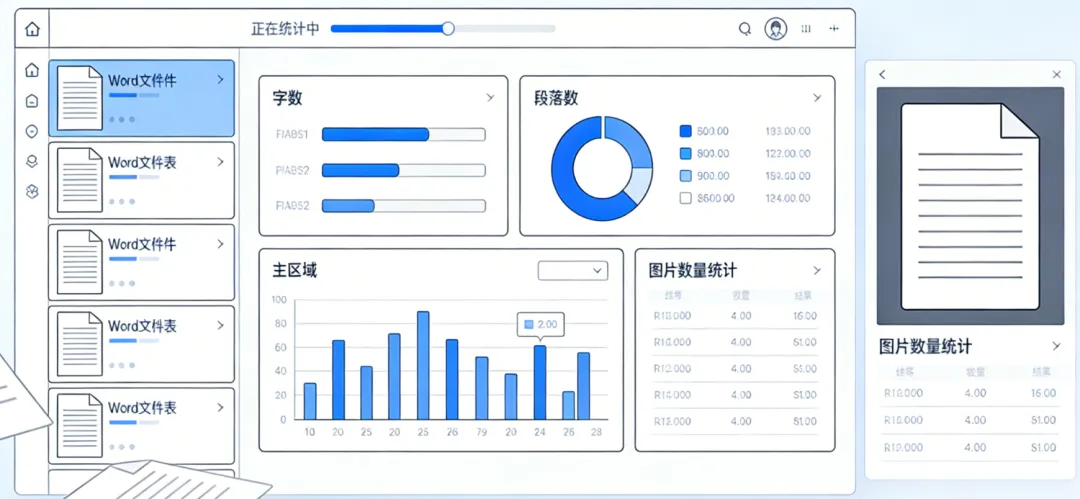Click the three vertical bars icon in header
This screenshot has height=499, width=1080.
point(807,29)
